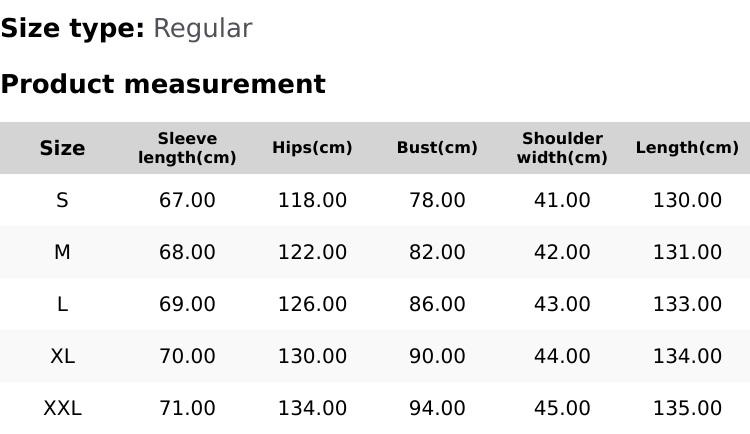
Task: Click the M size row label
Action: pos(62,252)
